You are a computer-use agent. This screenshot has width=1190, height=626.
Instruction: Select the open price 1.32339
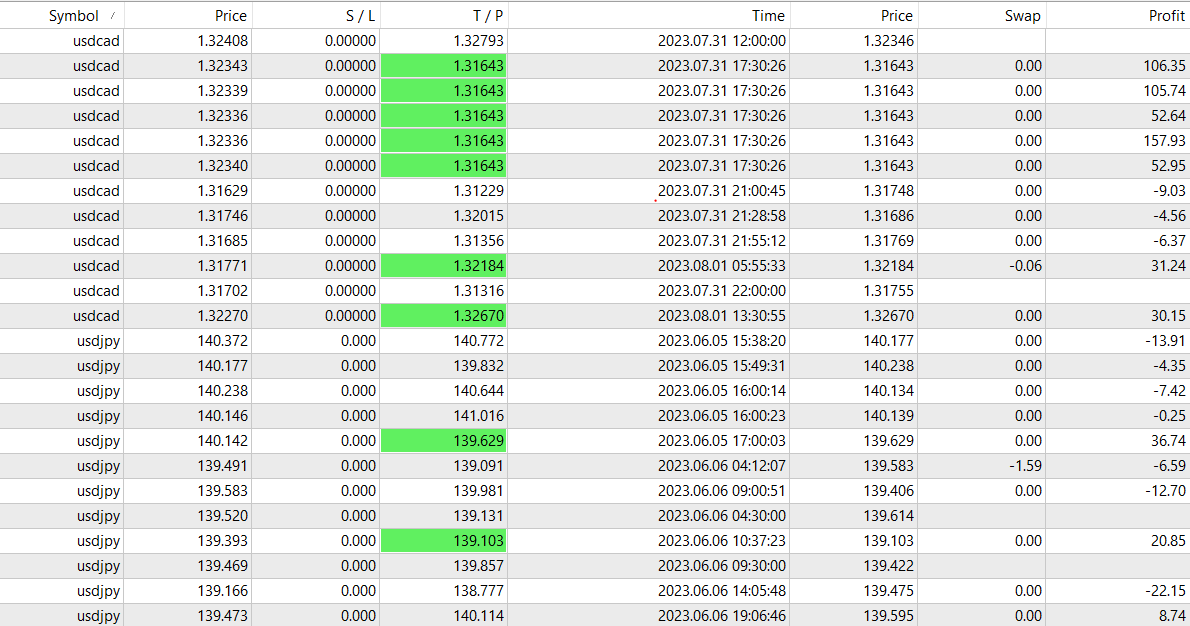(x=222, y=91)
